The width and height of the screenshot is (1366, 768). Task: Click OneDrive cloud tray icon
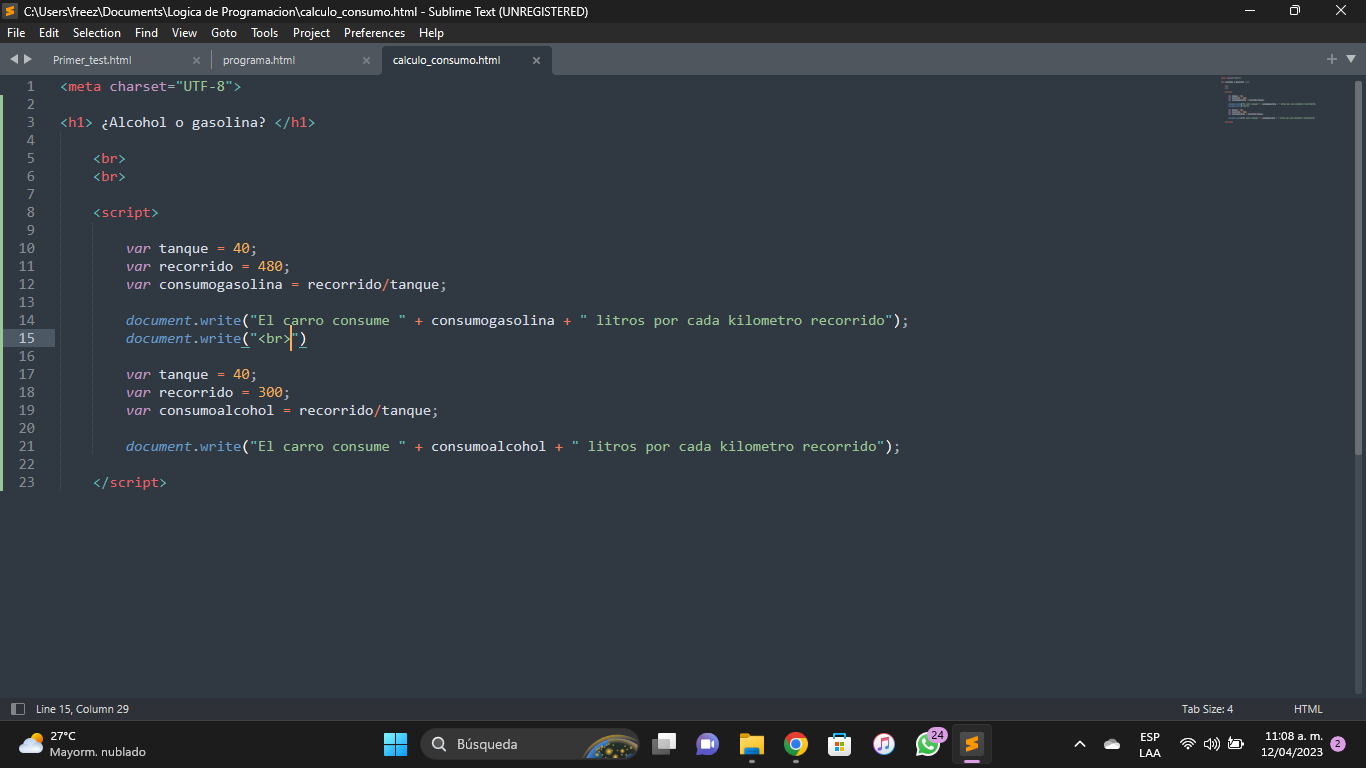click(x=1112, y=744)
